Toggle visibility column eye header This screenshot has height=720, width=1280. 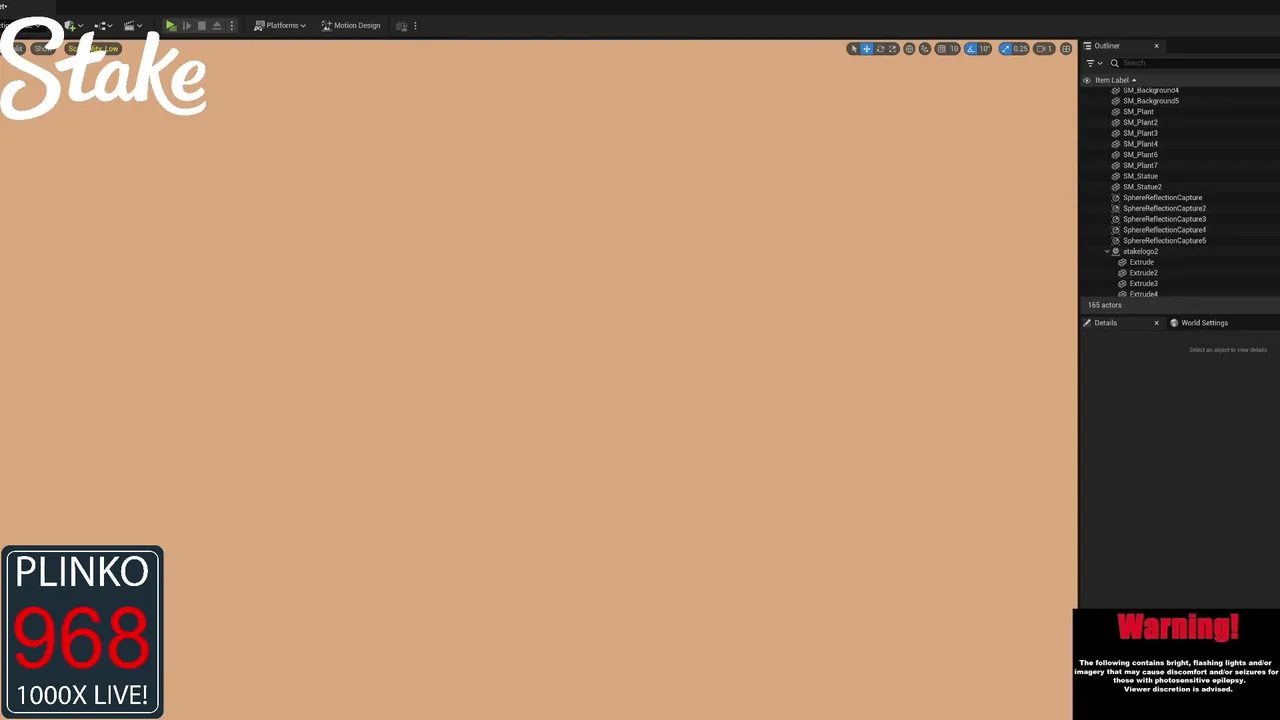pos(1087,80)
